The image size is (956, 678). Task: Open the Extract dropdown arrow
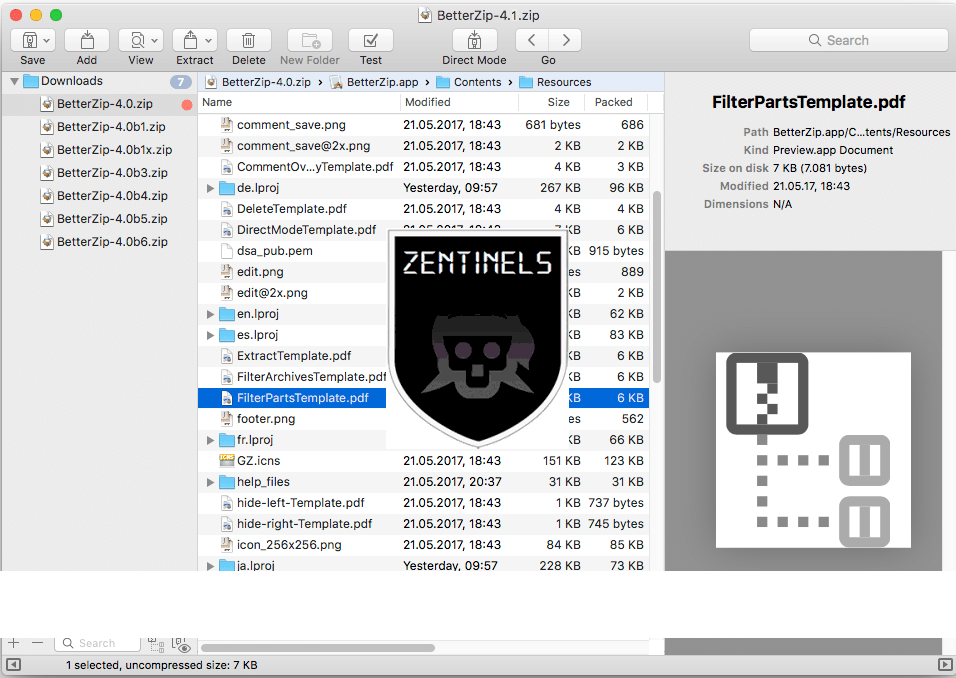click(209, 41)
